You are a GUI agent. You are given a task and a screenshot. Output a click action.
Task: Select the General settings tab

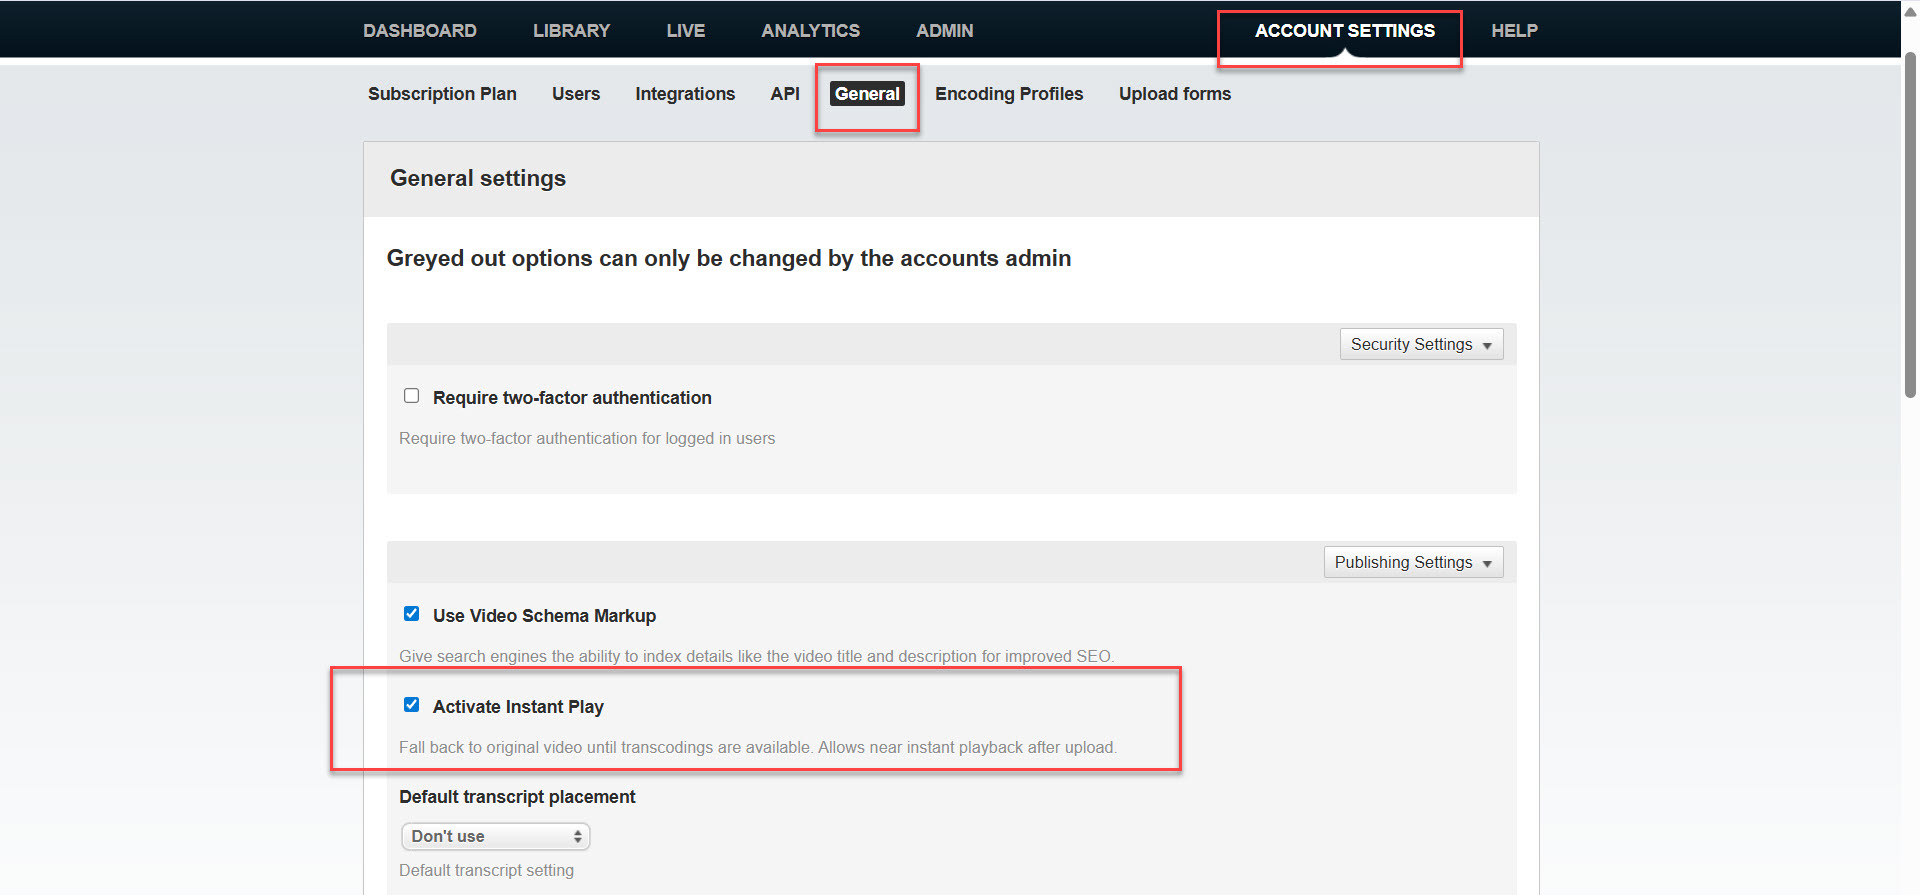click(x=867, y=94)
